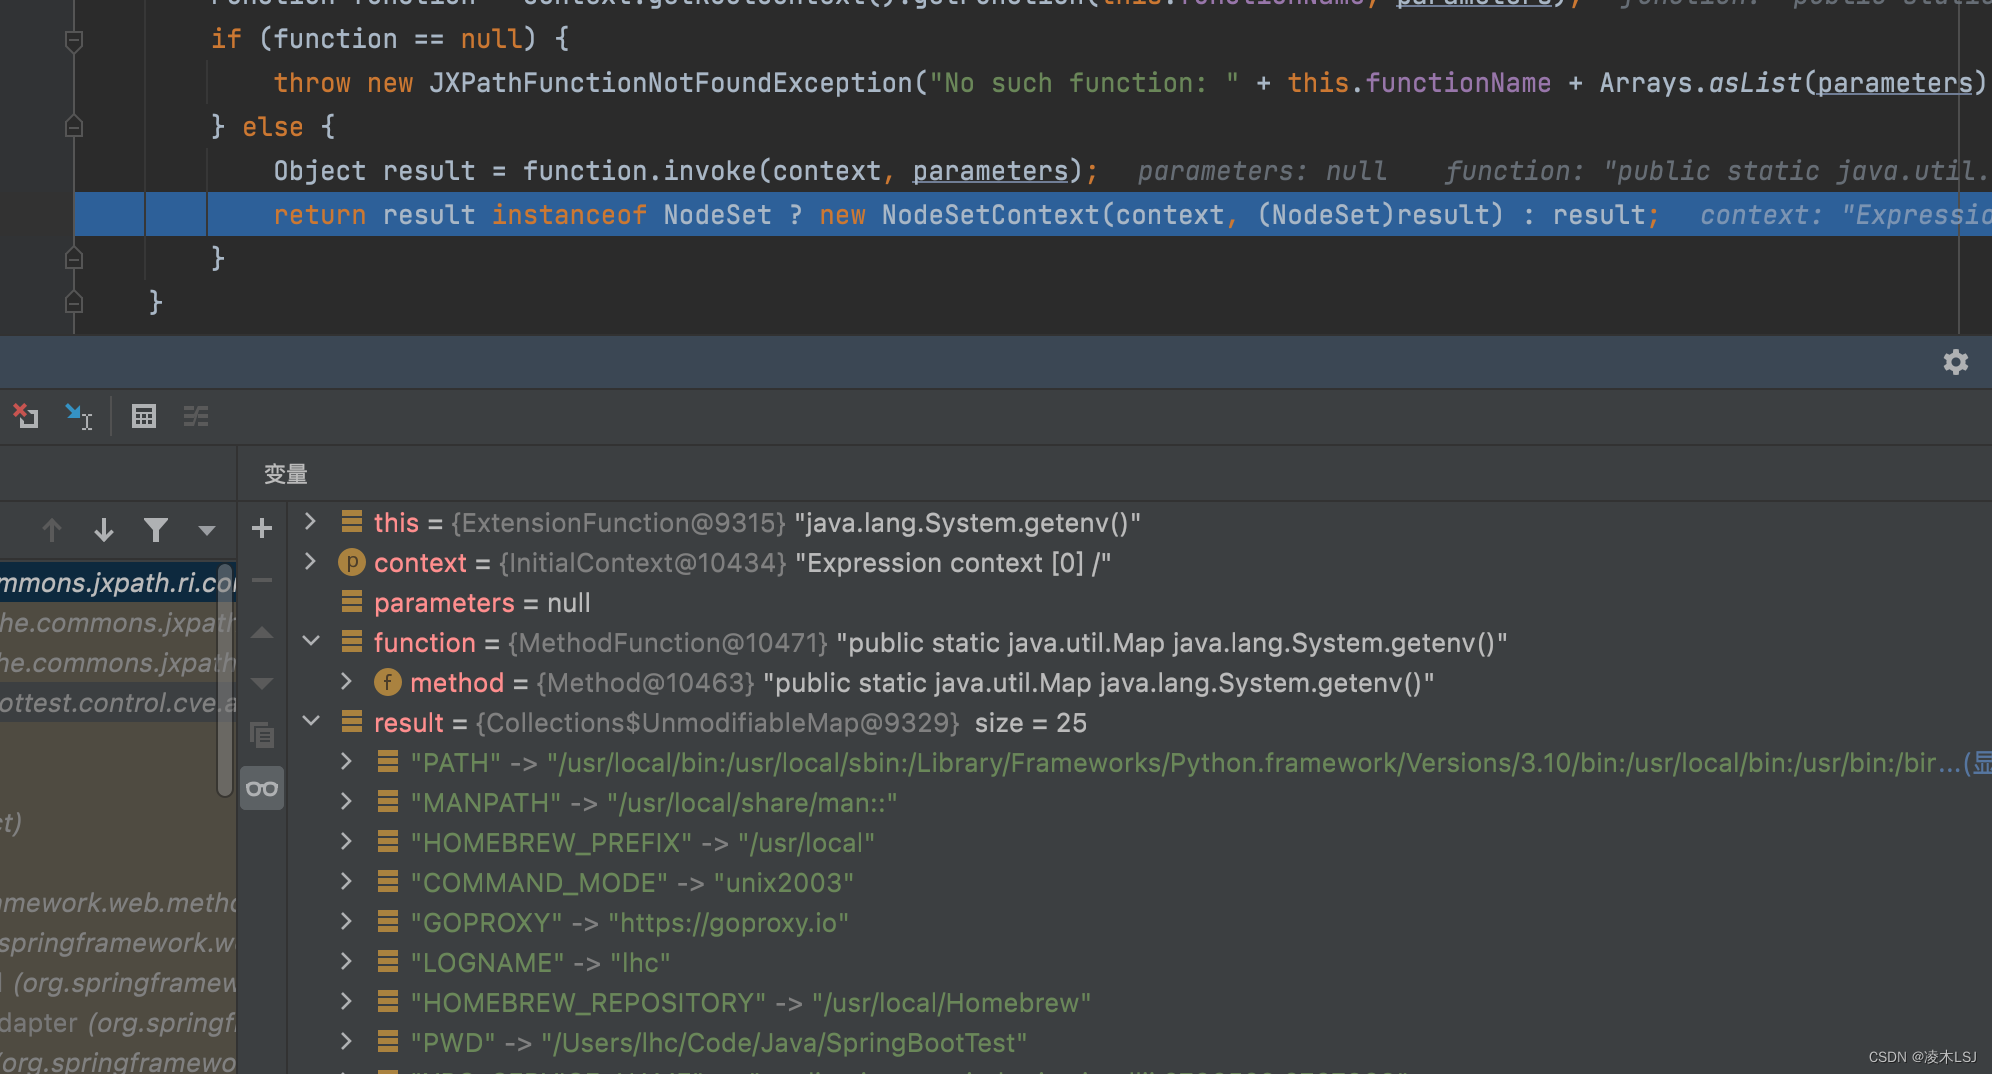This screenshot has height=1074, width=1992.
Task: Select the "HOMEBREW_REPOSITORY" Homebrew entry text
Action: coord(751,1003)
